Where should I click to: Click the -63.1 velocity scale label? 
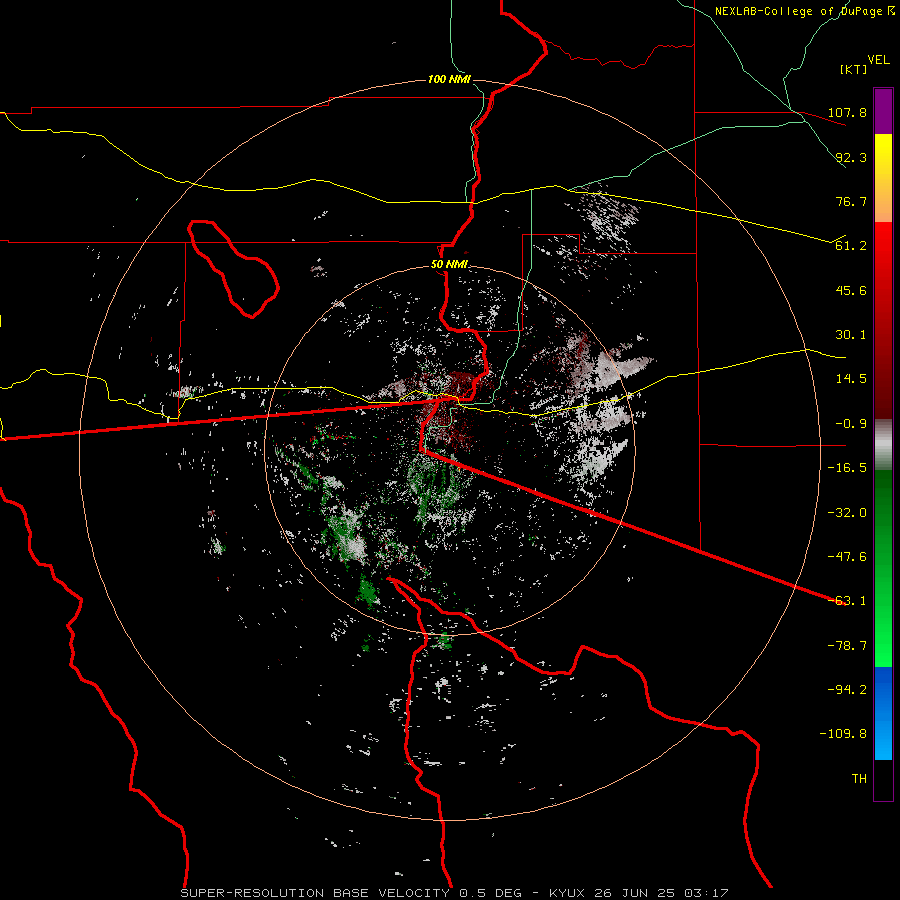tap(847, 601)
